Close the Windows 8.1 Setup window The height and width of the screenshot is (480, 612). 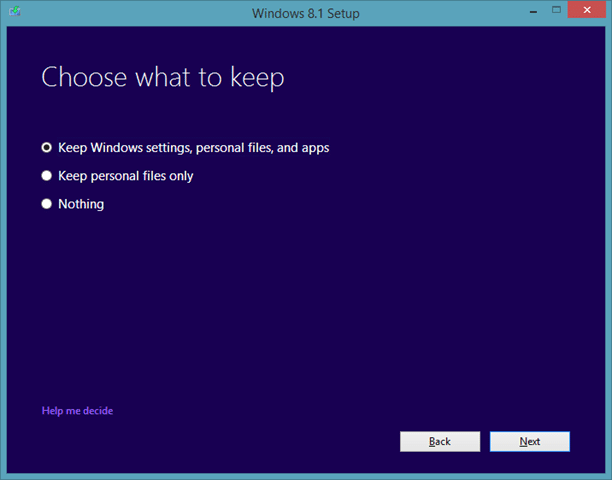pyautogui.click(x=587, y=10)
